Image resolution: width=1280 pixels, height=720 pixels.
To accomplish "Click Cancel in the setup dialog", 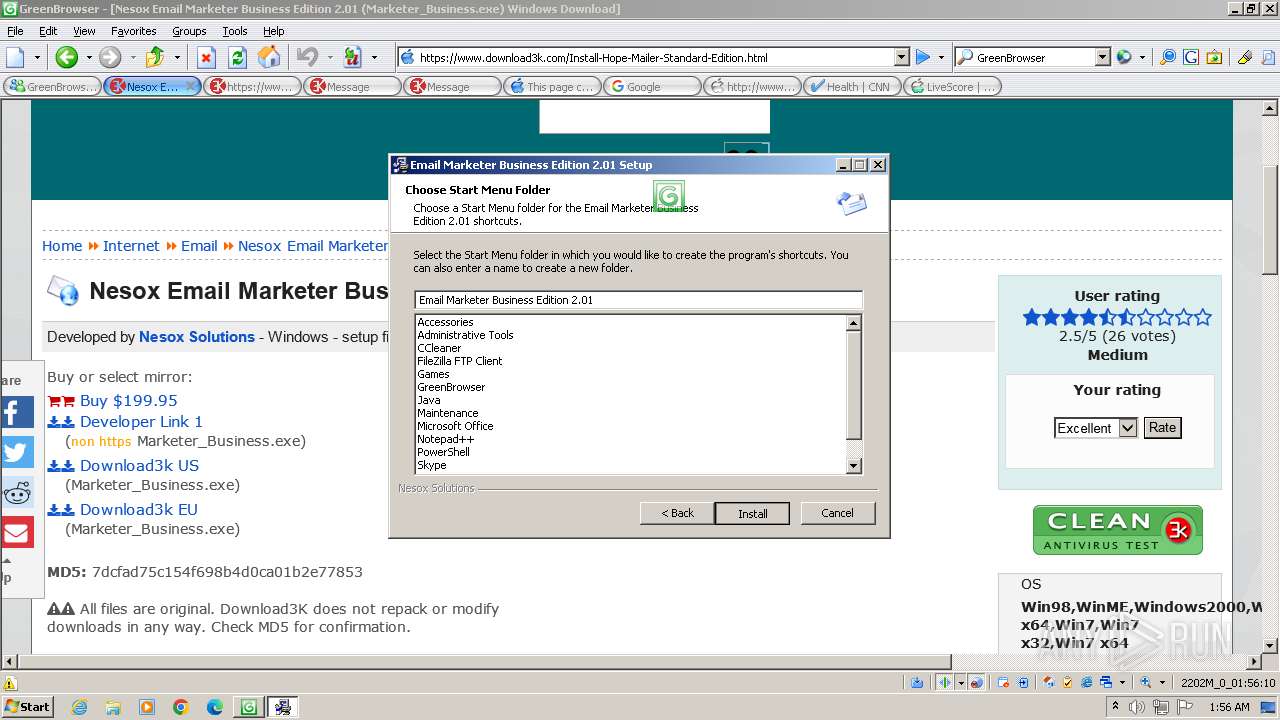I will pos(837,513).
